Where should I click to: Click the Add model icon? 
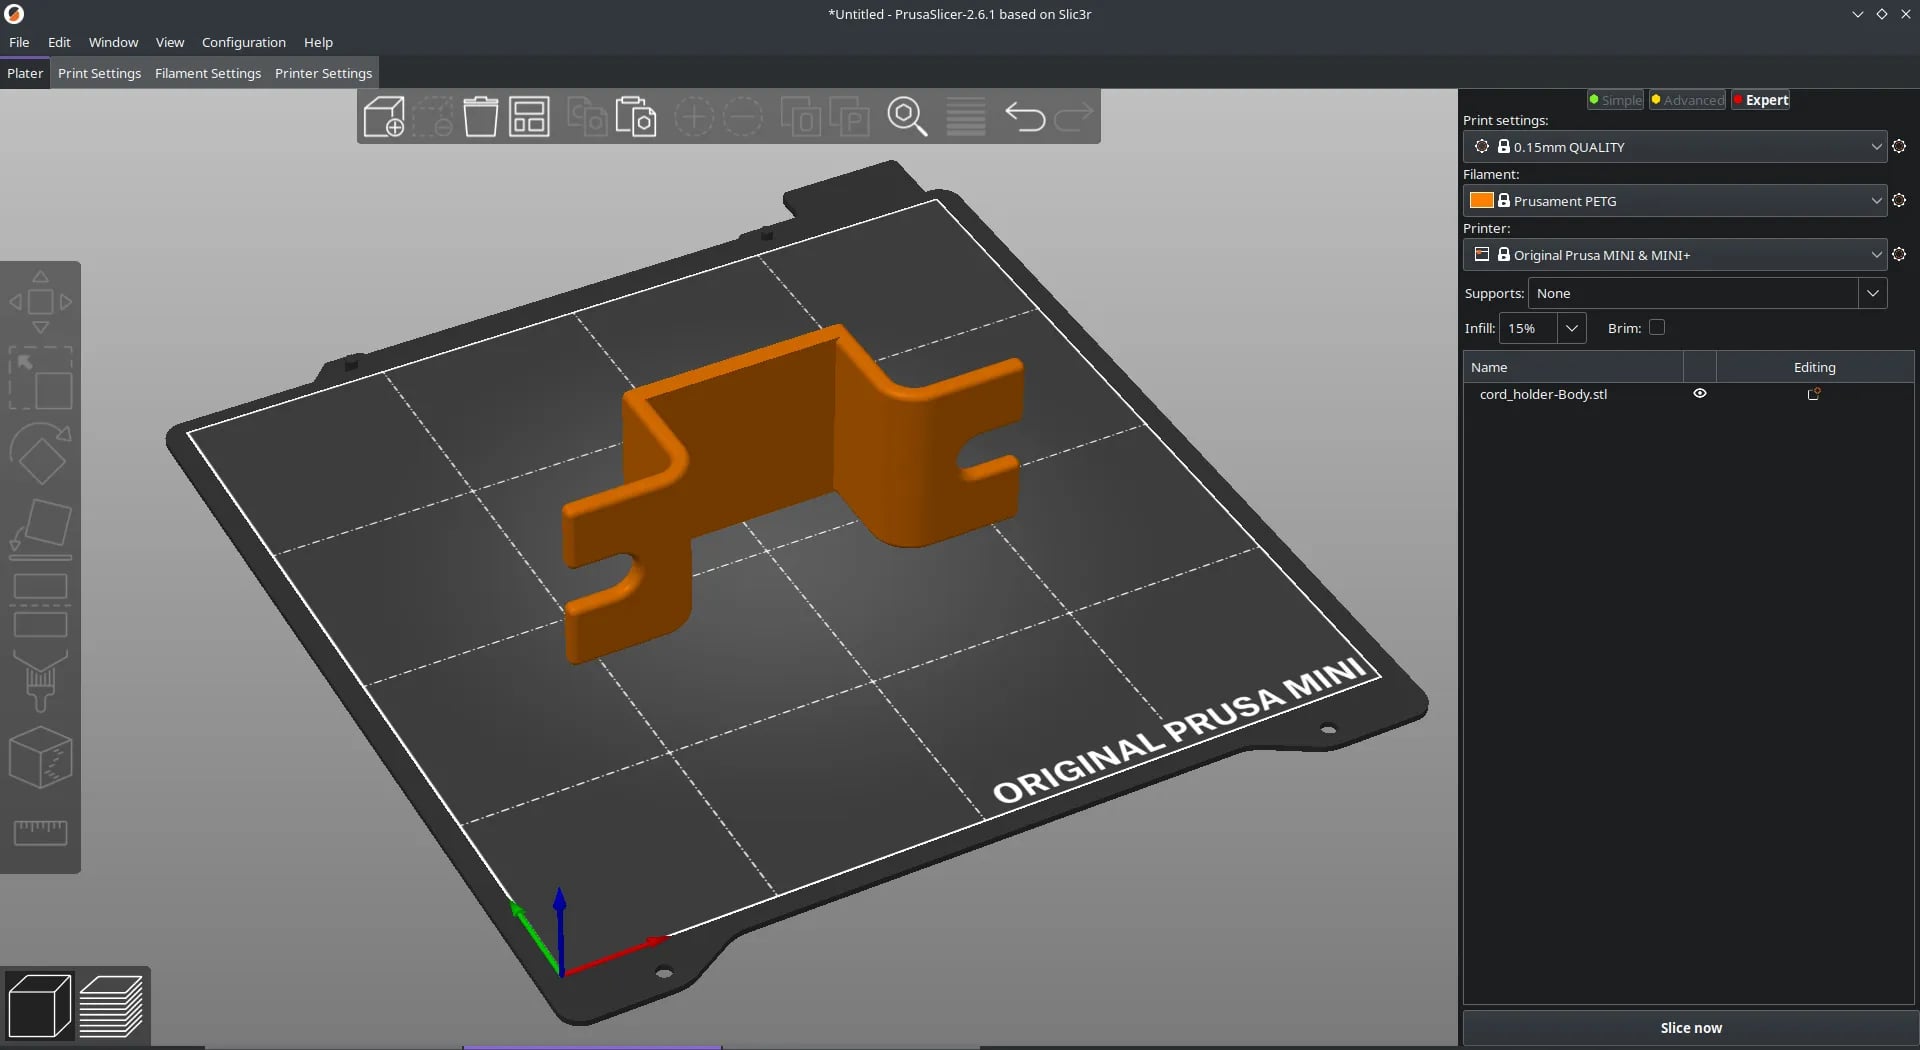(384, 117)
